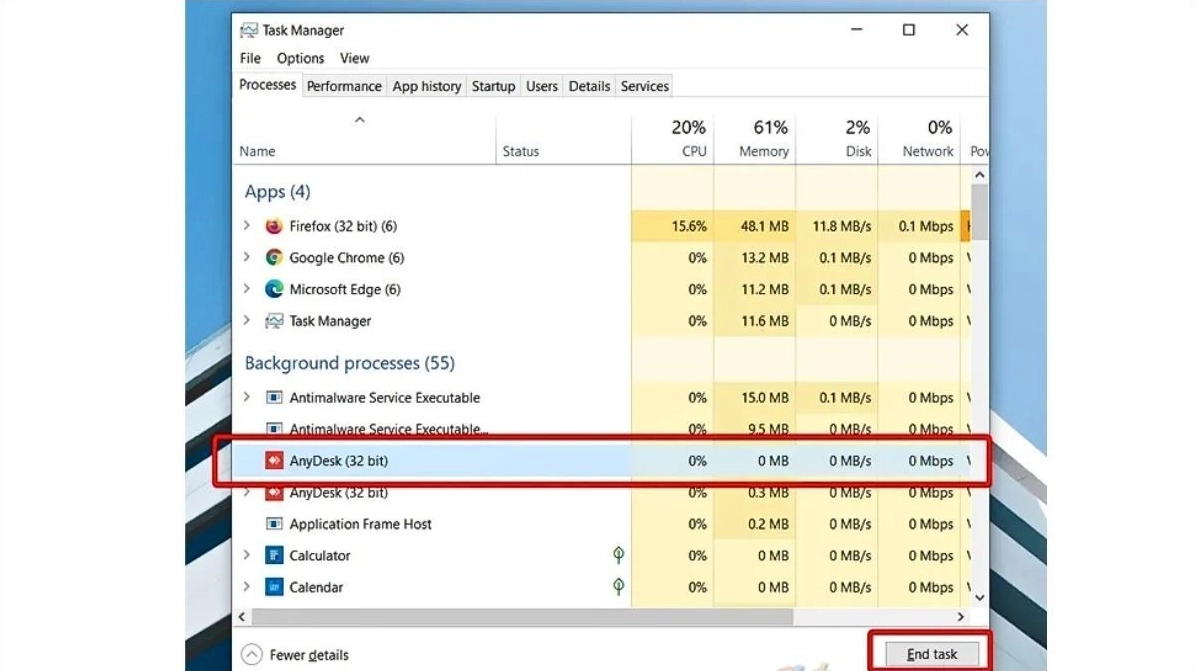This screenshot has height=671, width=1196.
Task: Click the Calendar process icon
Action: 272,587
